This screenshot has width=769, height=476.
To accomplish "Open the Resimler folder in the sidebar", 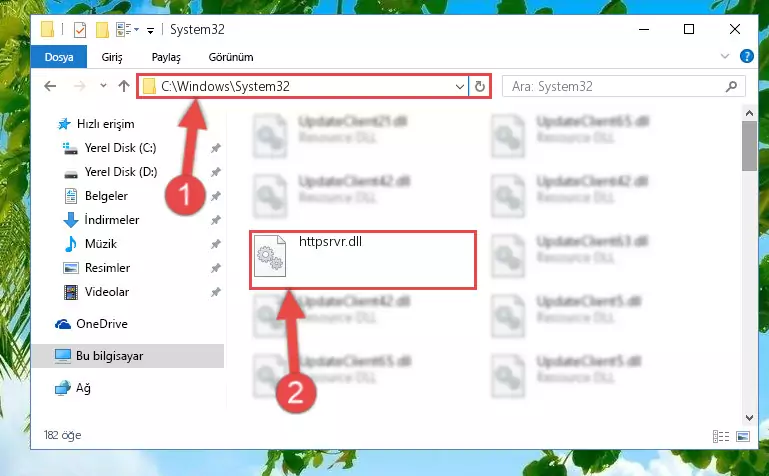I will point(107,268).
